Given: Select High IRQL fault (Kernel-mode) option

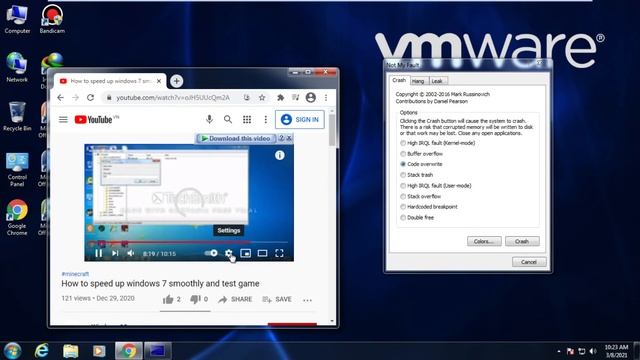Looking at the screenshot, I should (x=437, y=143).
